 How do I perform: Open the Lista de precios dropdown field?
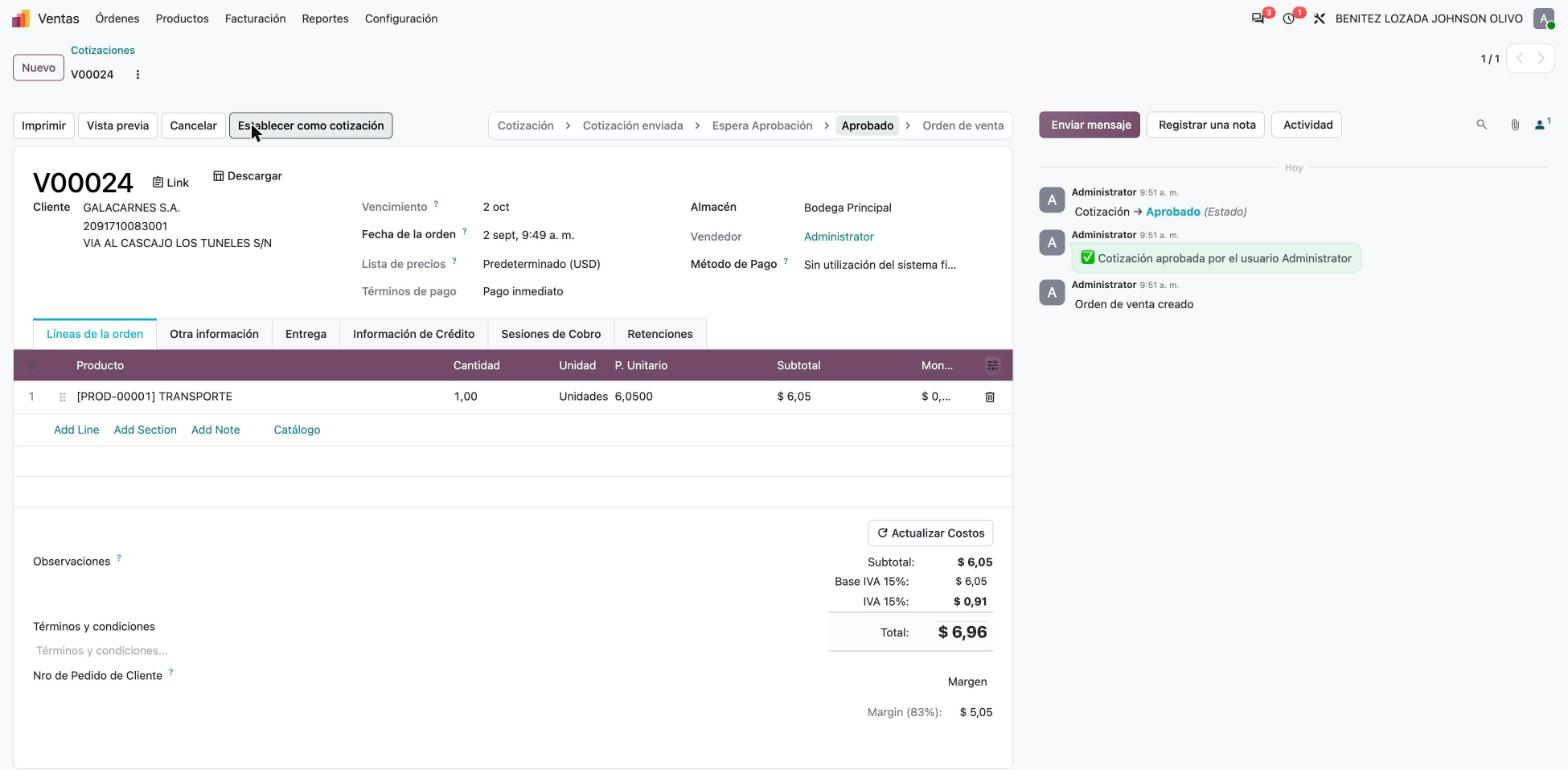click(x=576, y=264)
